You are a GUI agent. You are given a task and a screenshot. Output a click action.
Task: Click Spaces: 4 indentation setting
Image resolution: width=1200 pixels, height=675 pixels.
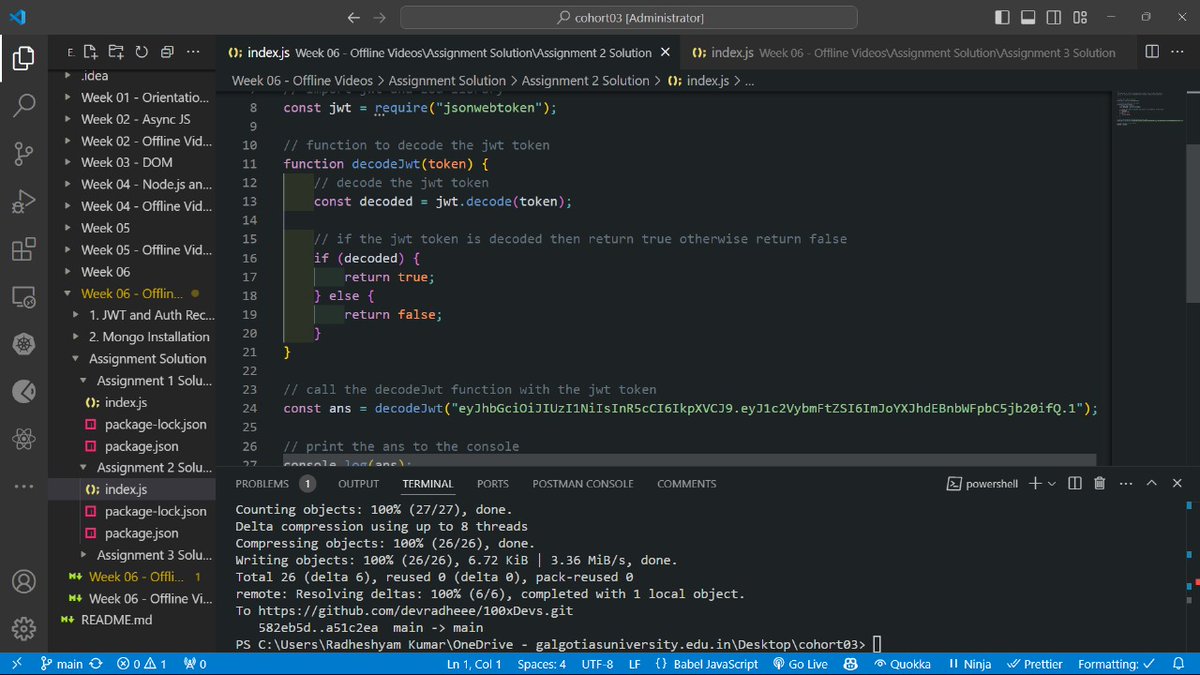tap(541, 664)
